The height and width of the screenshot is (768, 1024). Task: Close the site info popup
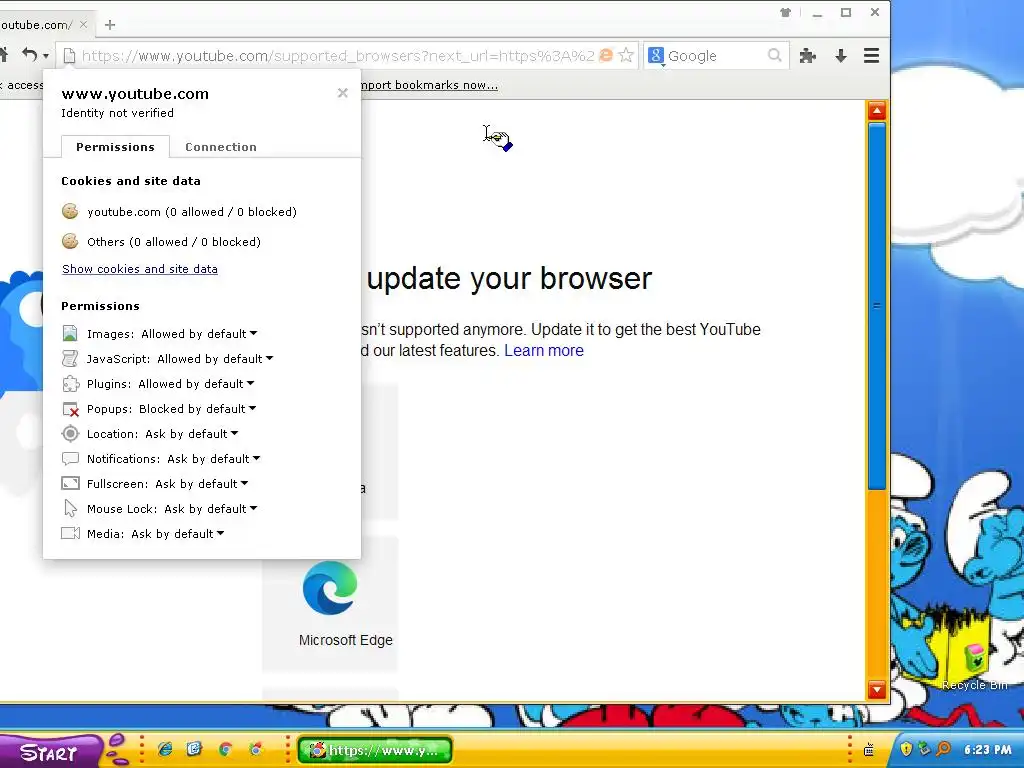pyautogui.click(x=342, y=93)
